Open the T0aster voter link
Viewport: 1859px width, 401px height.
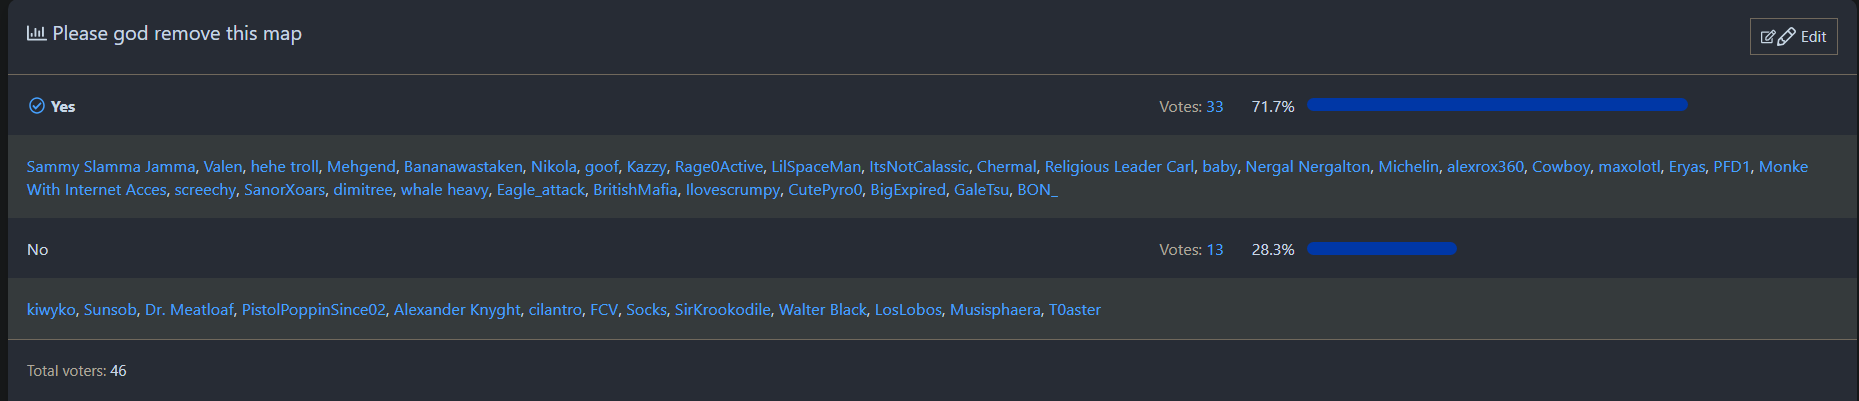click(1074, 310)
